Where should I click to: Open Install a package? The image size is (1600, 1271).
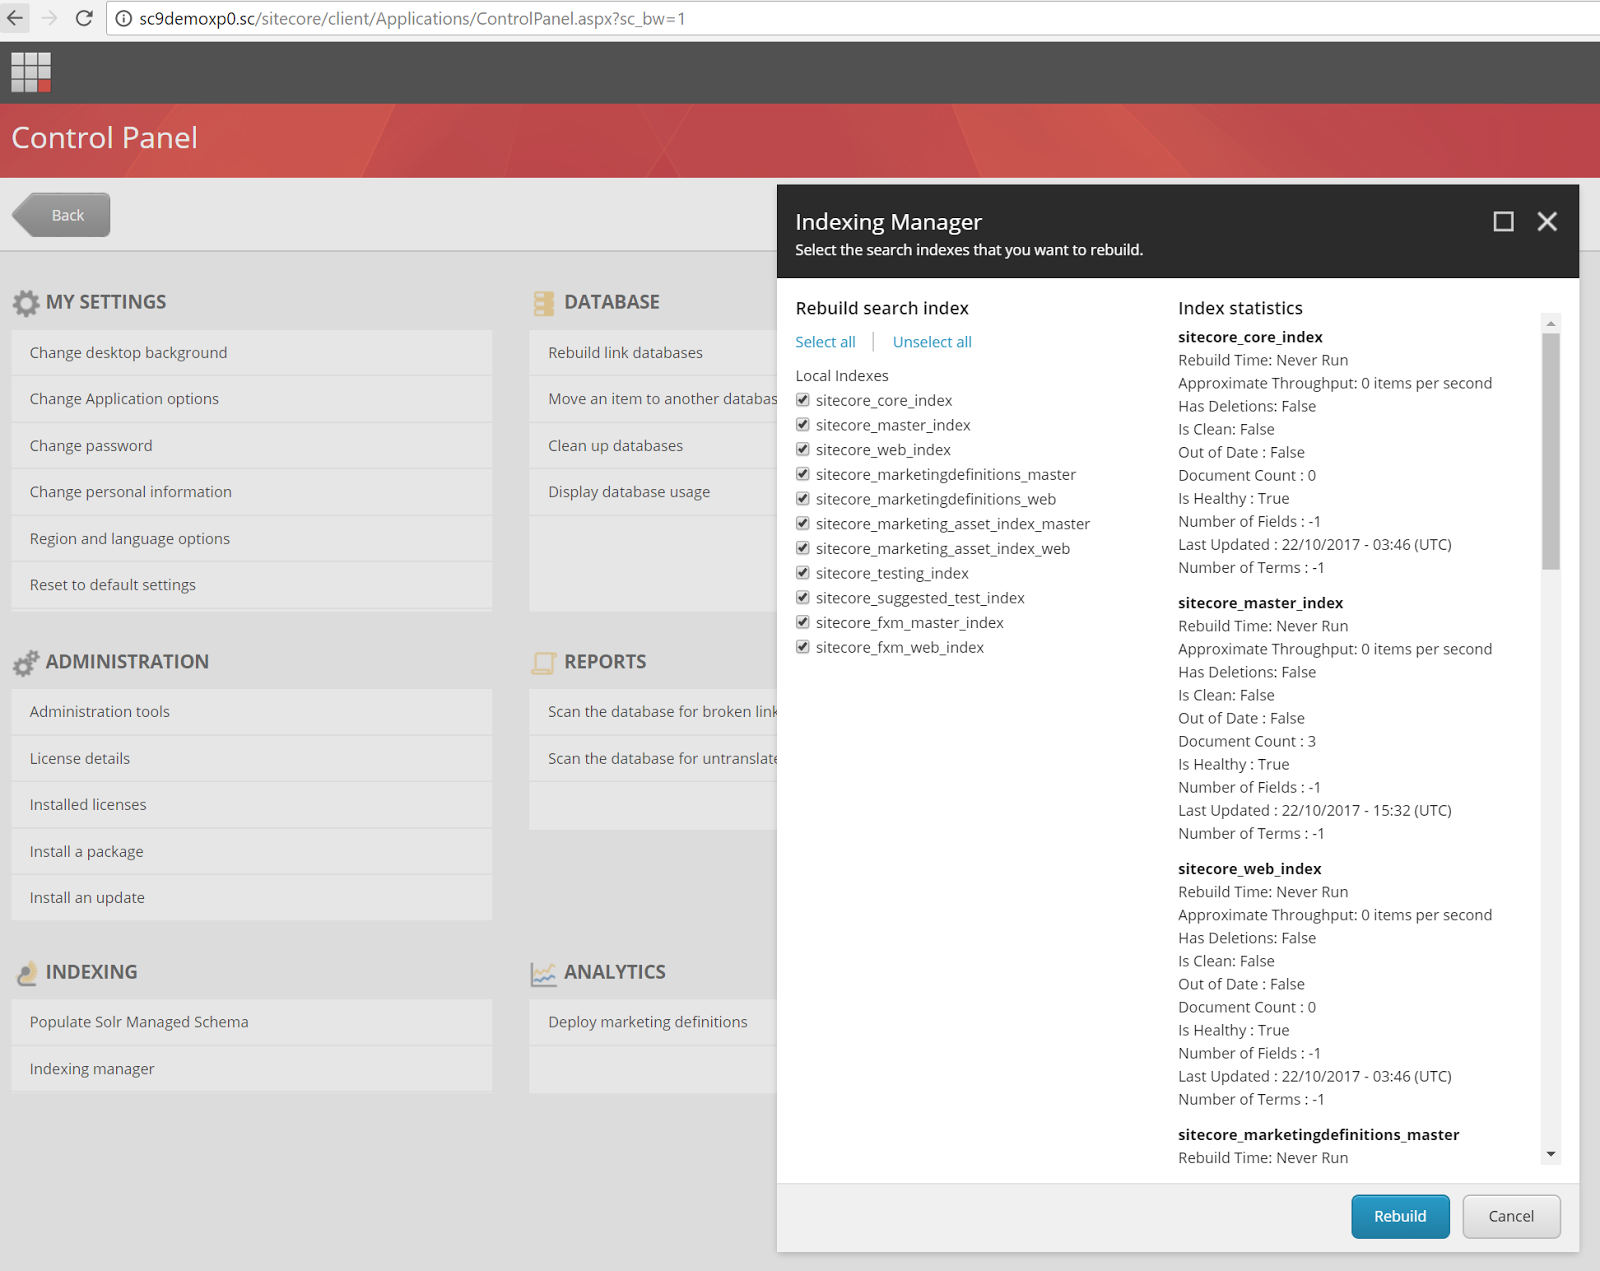click(x=252, y=852)
